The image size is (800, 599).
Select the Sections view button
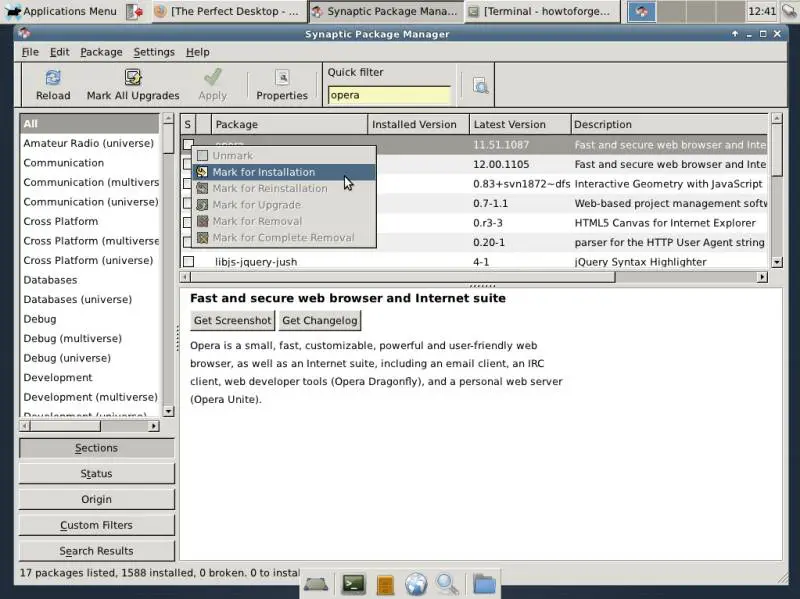coord(96,448)
